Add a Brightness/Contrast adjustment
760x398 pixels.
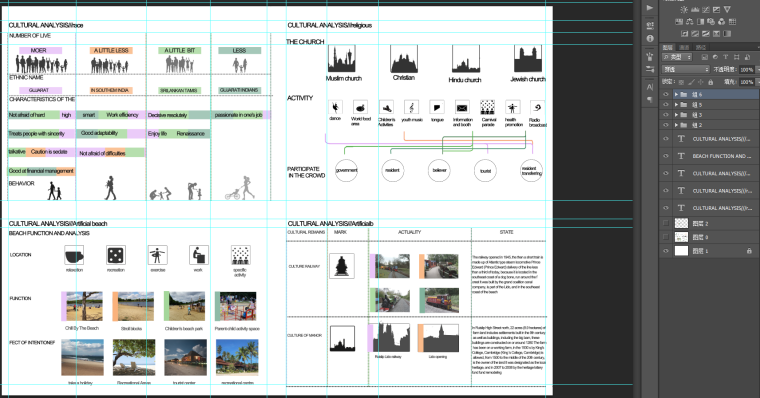click(684, 9)
